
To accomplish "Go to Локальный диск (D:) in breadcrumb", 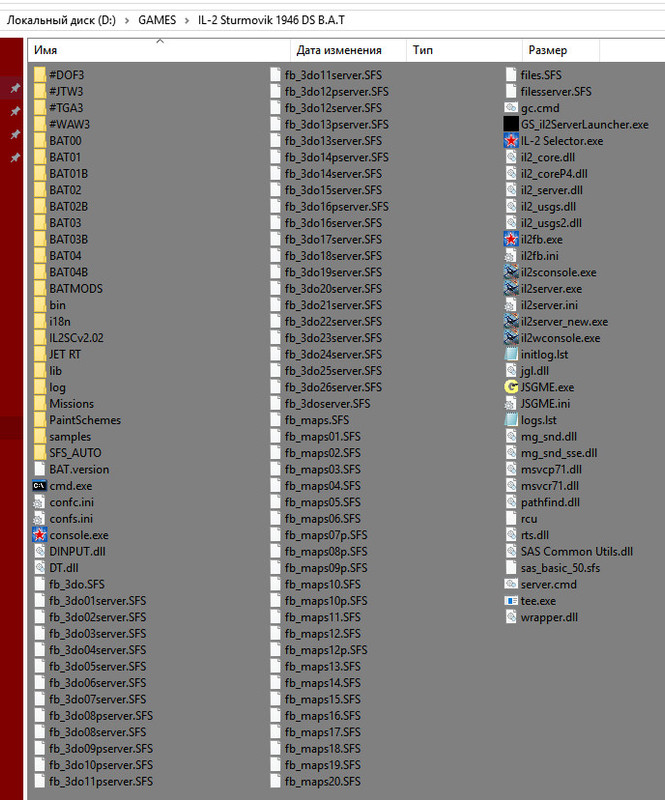I will click(x=61, y=20).
